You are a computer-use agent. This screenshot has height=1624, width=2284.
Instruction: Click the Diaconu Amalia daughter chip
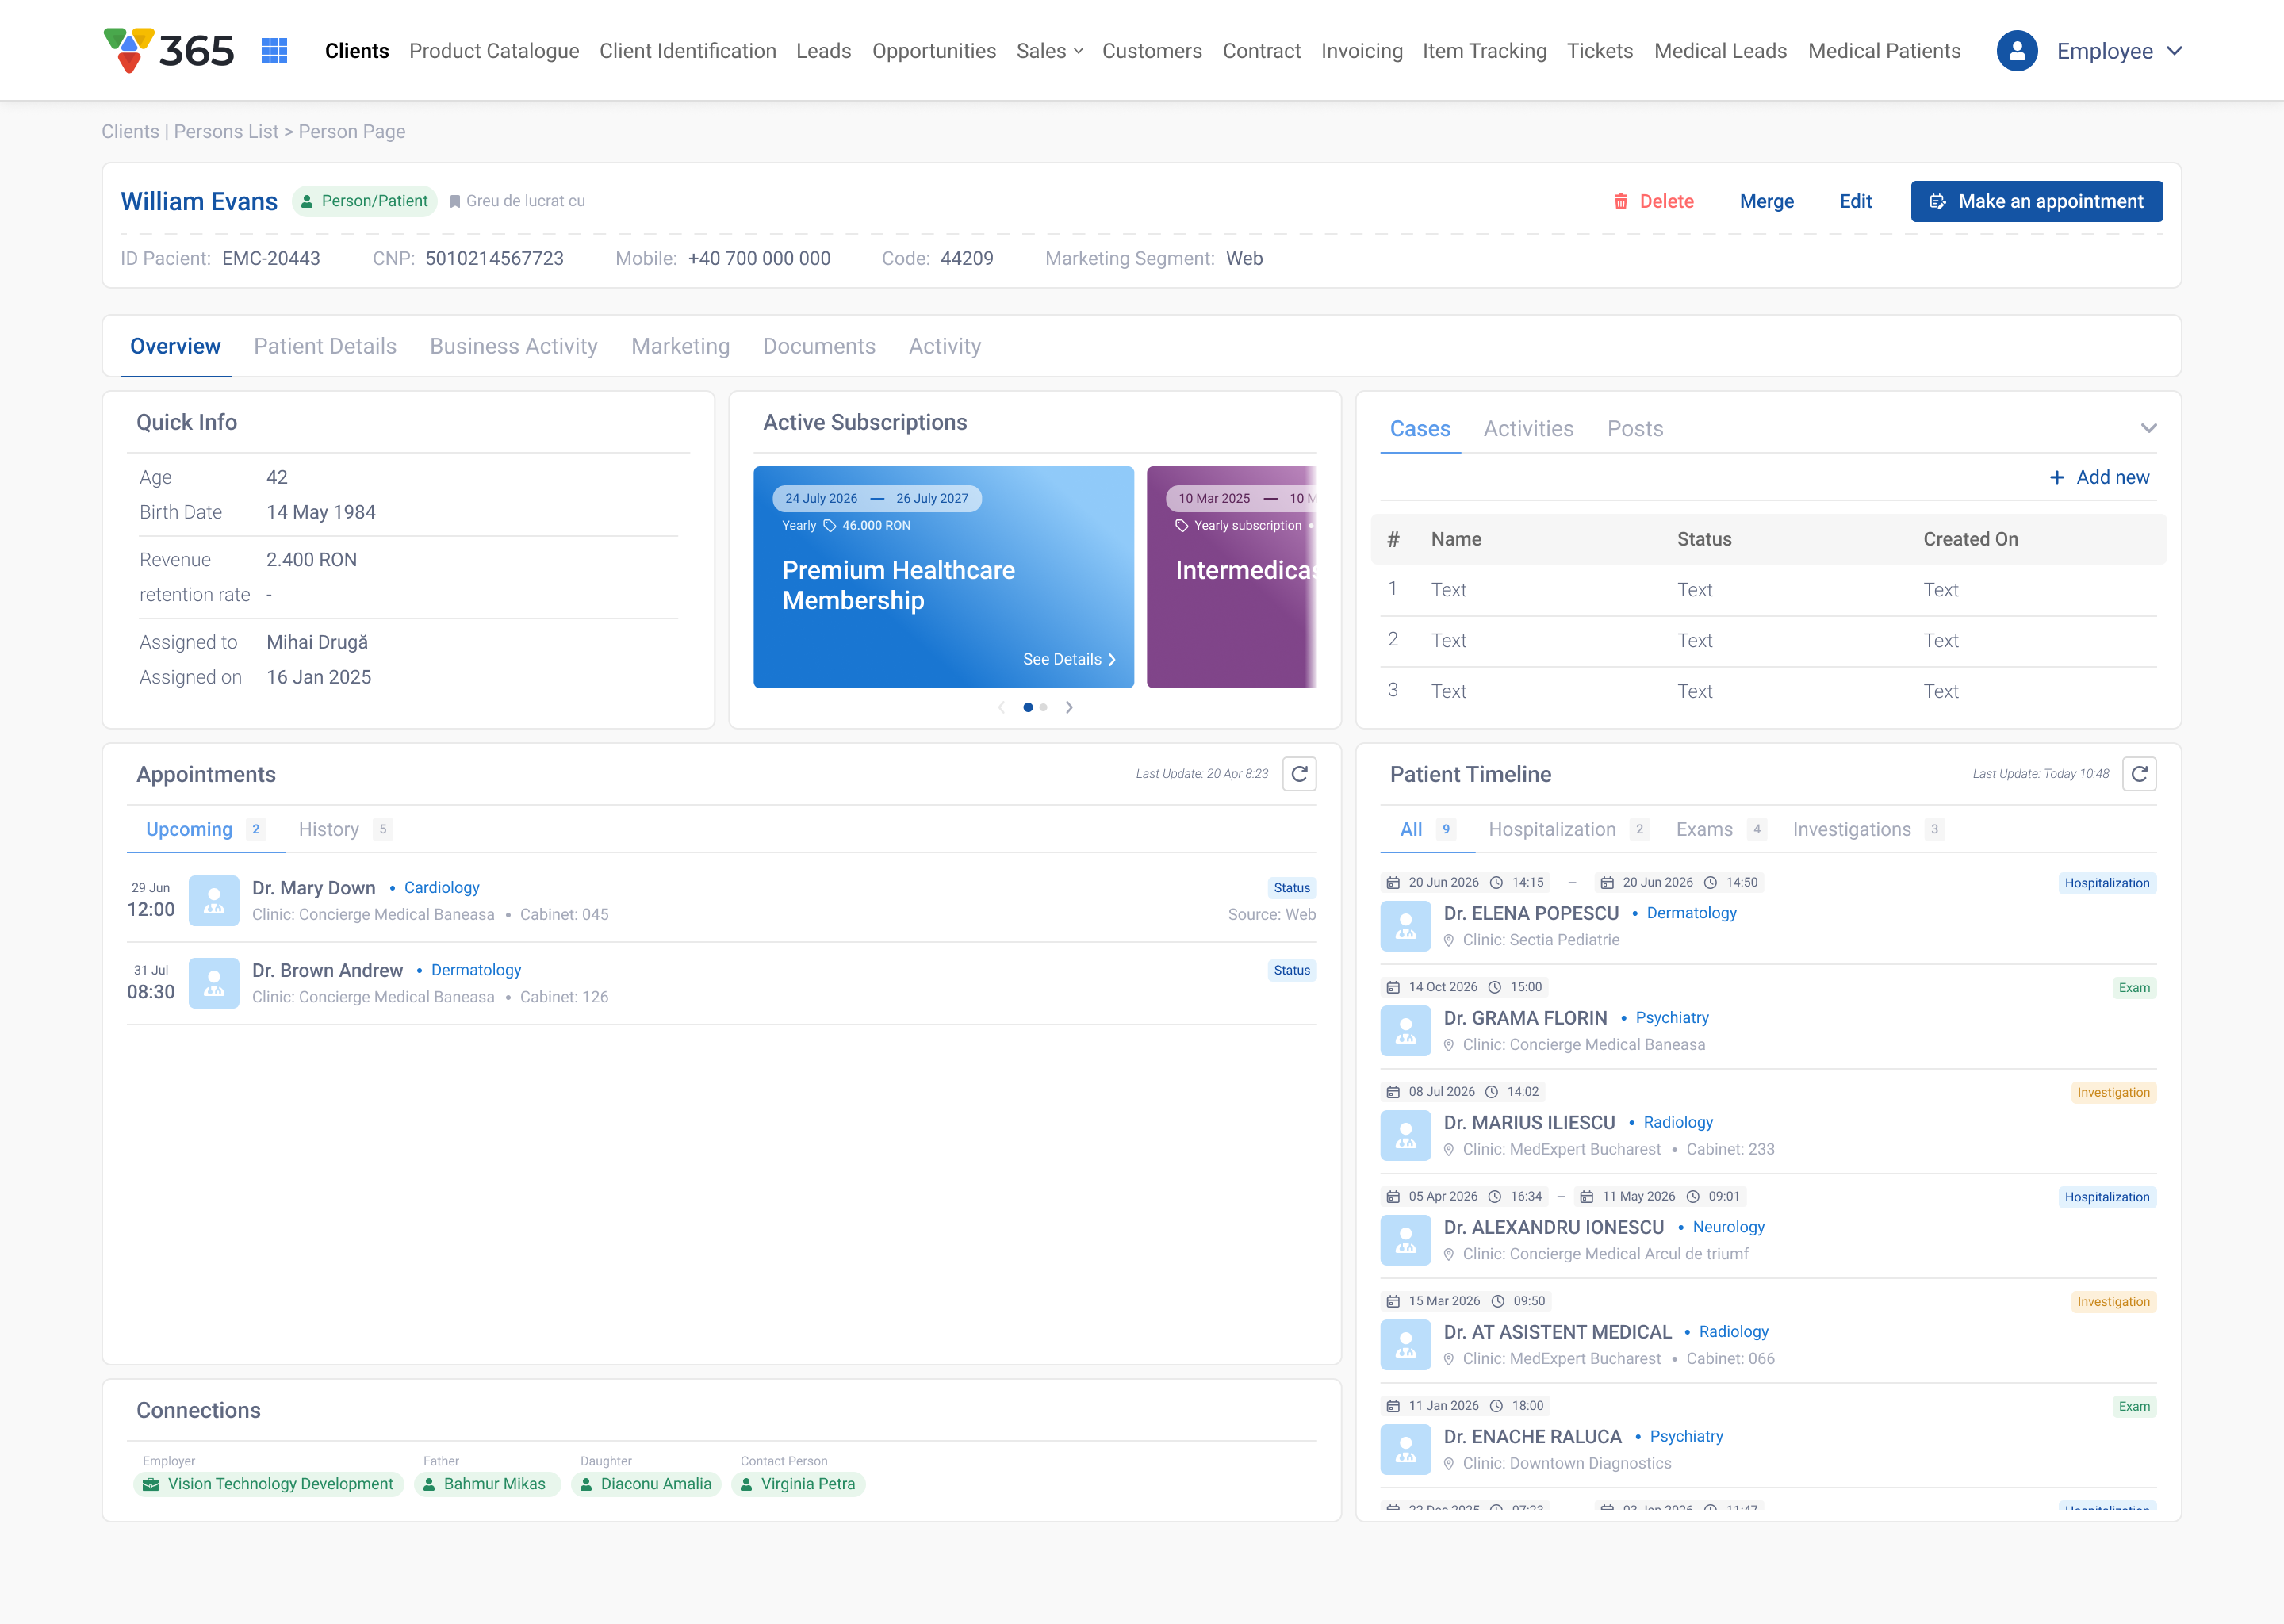coord(646,1485)
